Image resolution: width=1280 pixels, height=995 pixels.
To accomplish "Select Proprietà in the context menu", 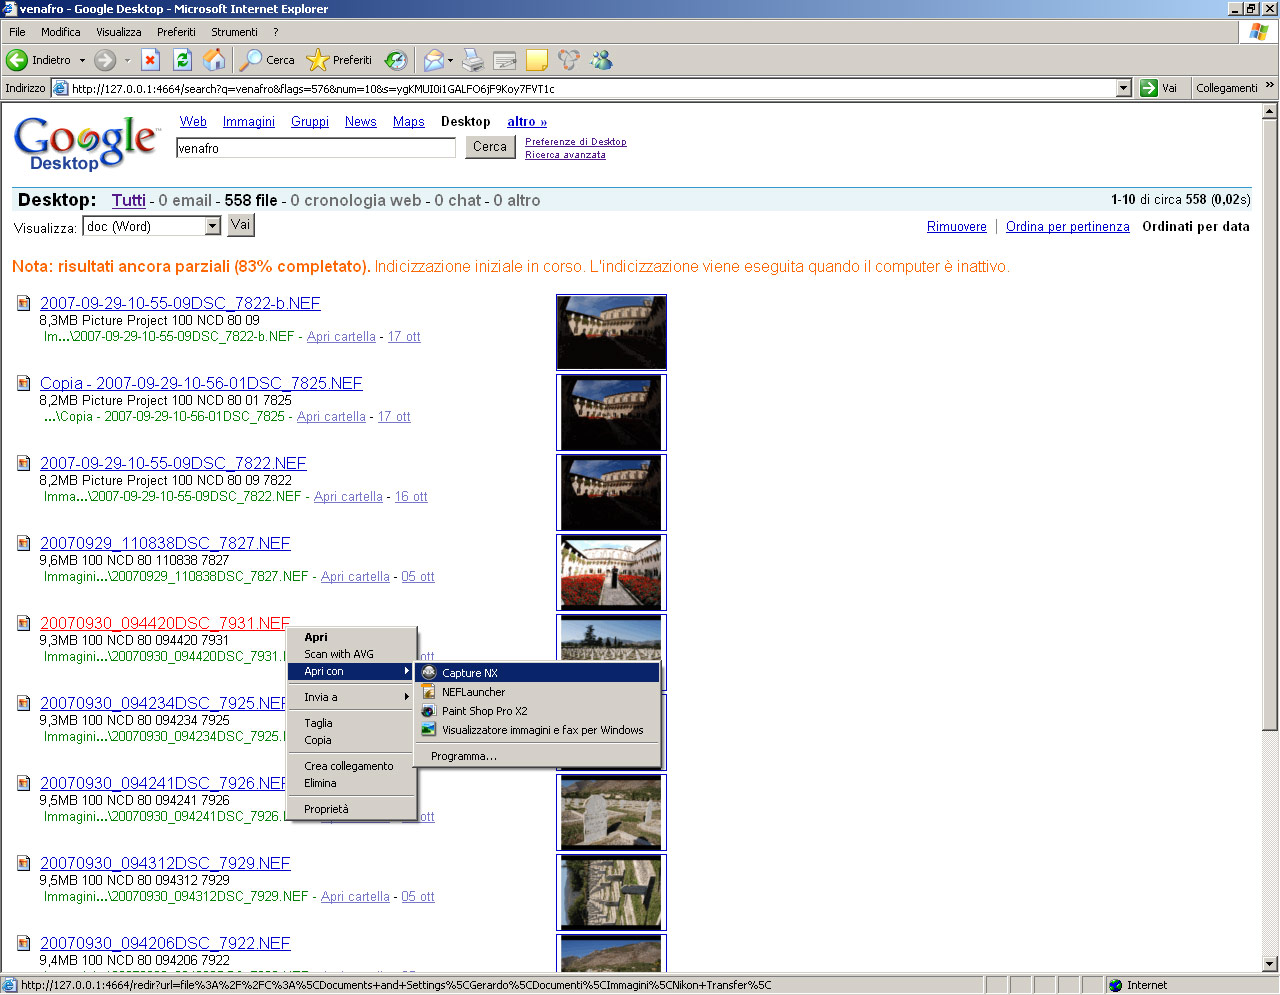I will coord(351,809).
